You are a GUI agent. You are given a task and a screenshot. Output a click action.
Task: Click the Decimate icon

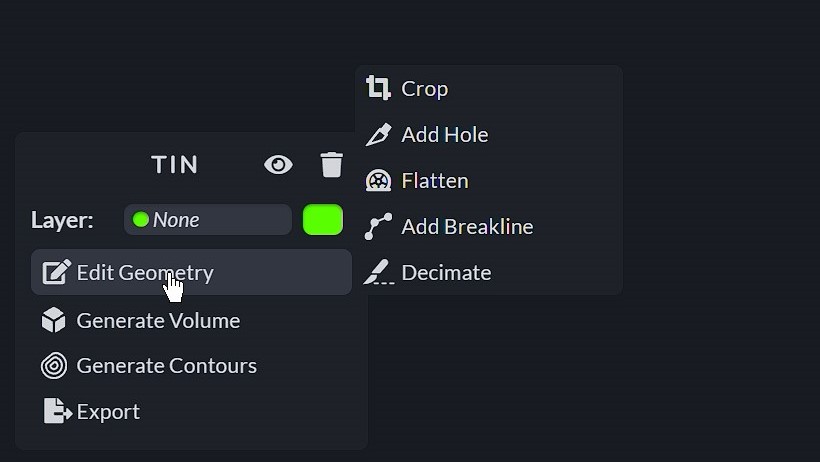pos(378,272)
